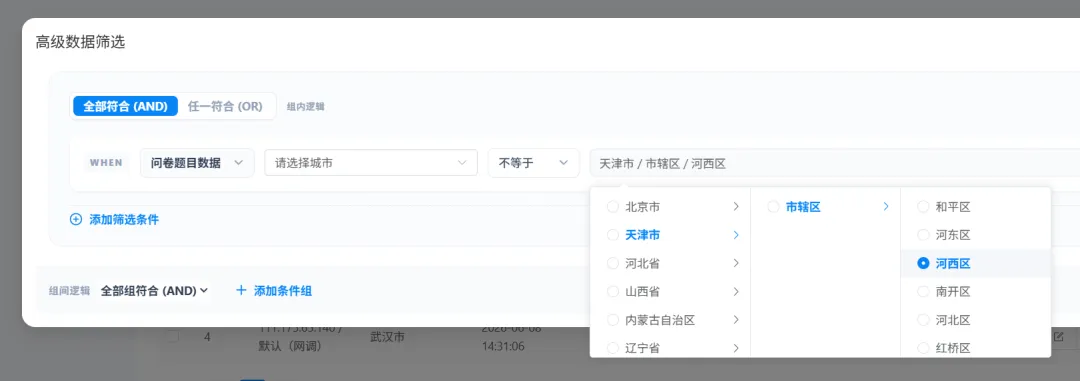1080x381 pixels.
Task: Open the 问卷题目数据 source dropdown
Action: pyautogui.click(x=197, y=163)
